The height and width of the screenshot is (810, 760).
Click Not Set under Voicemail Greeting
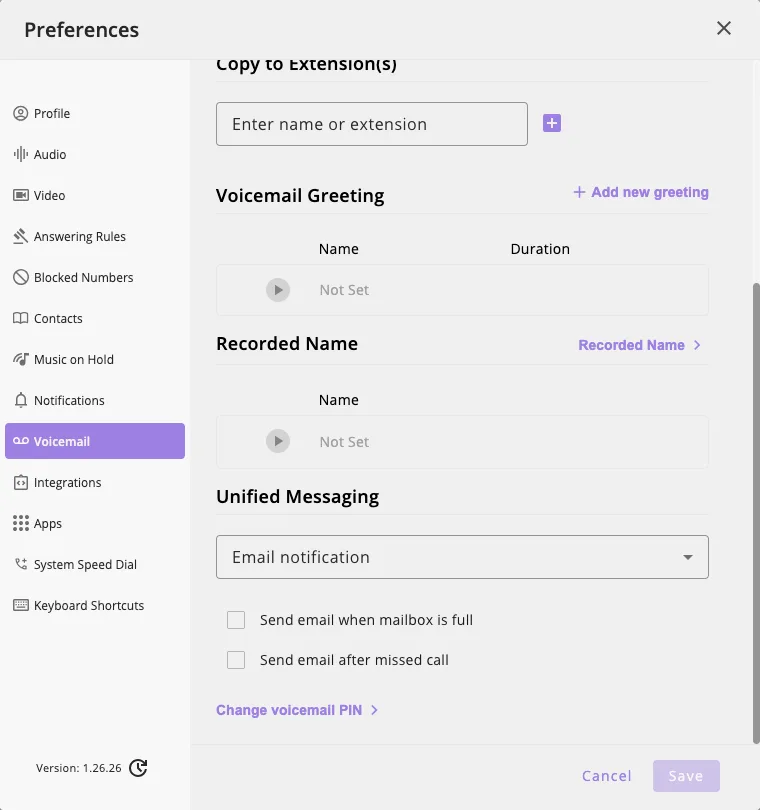(344, 290)
